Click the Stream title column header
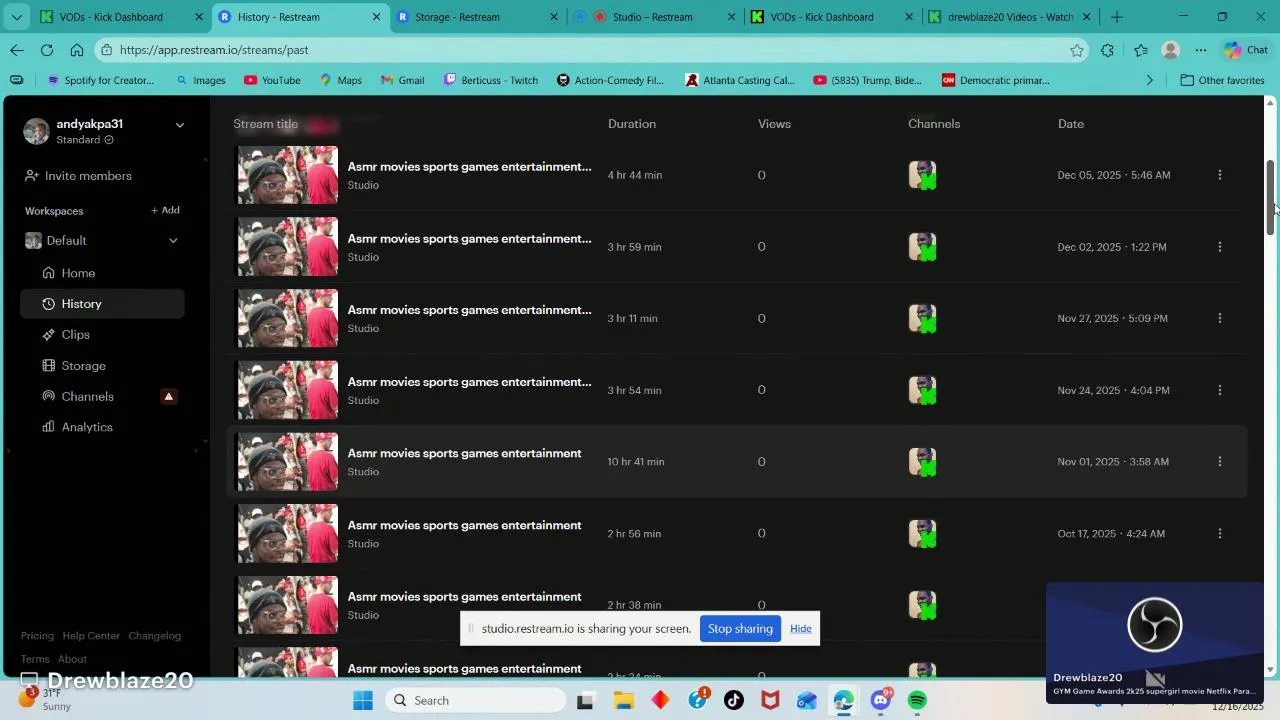Image resolution: width=1280 pixels, height=720 pixels. (x=266, y=124)
